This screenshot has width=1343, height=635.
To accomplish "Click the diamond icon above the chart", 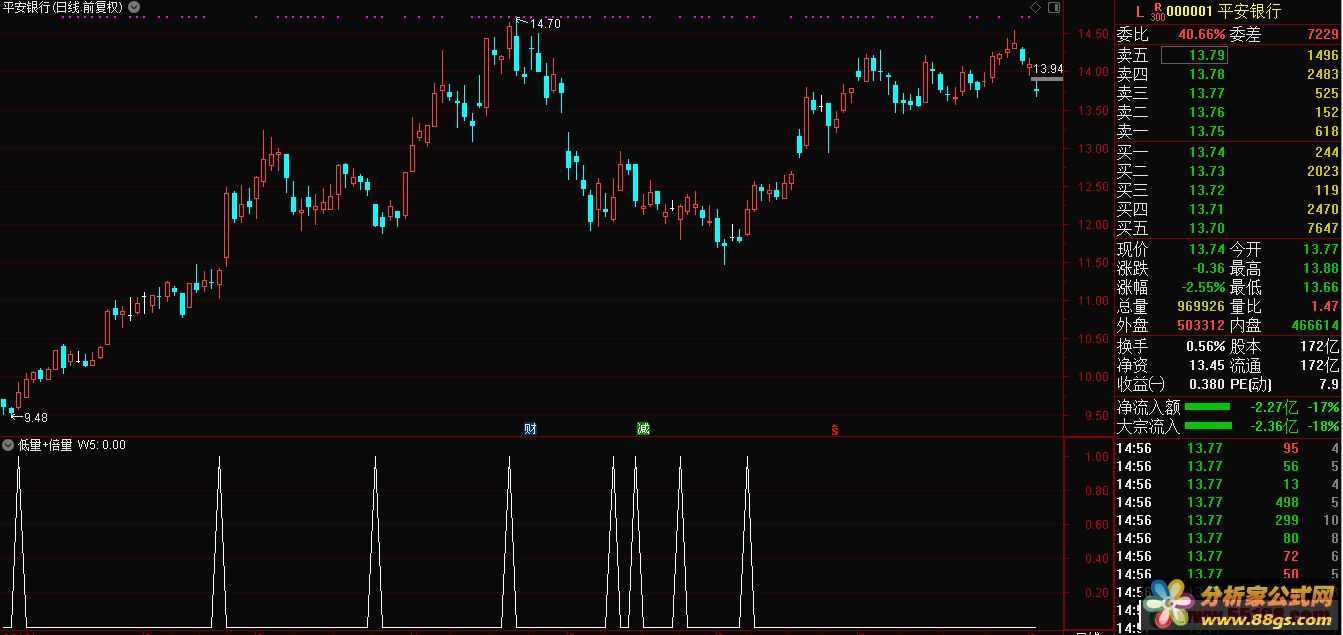I will [x=1036, y=7].
